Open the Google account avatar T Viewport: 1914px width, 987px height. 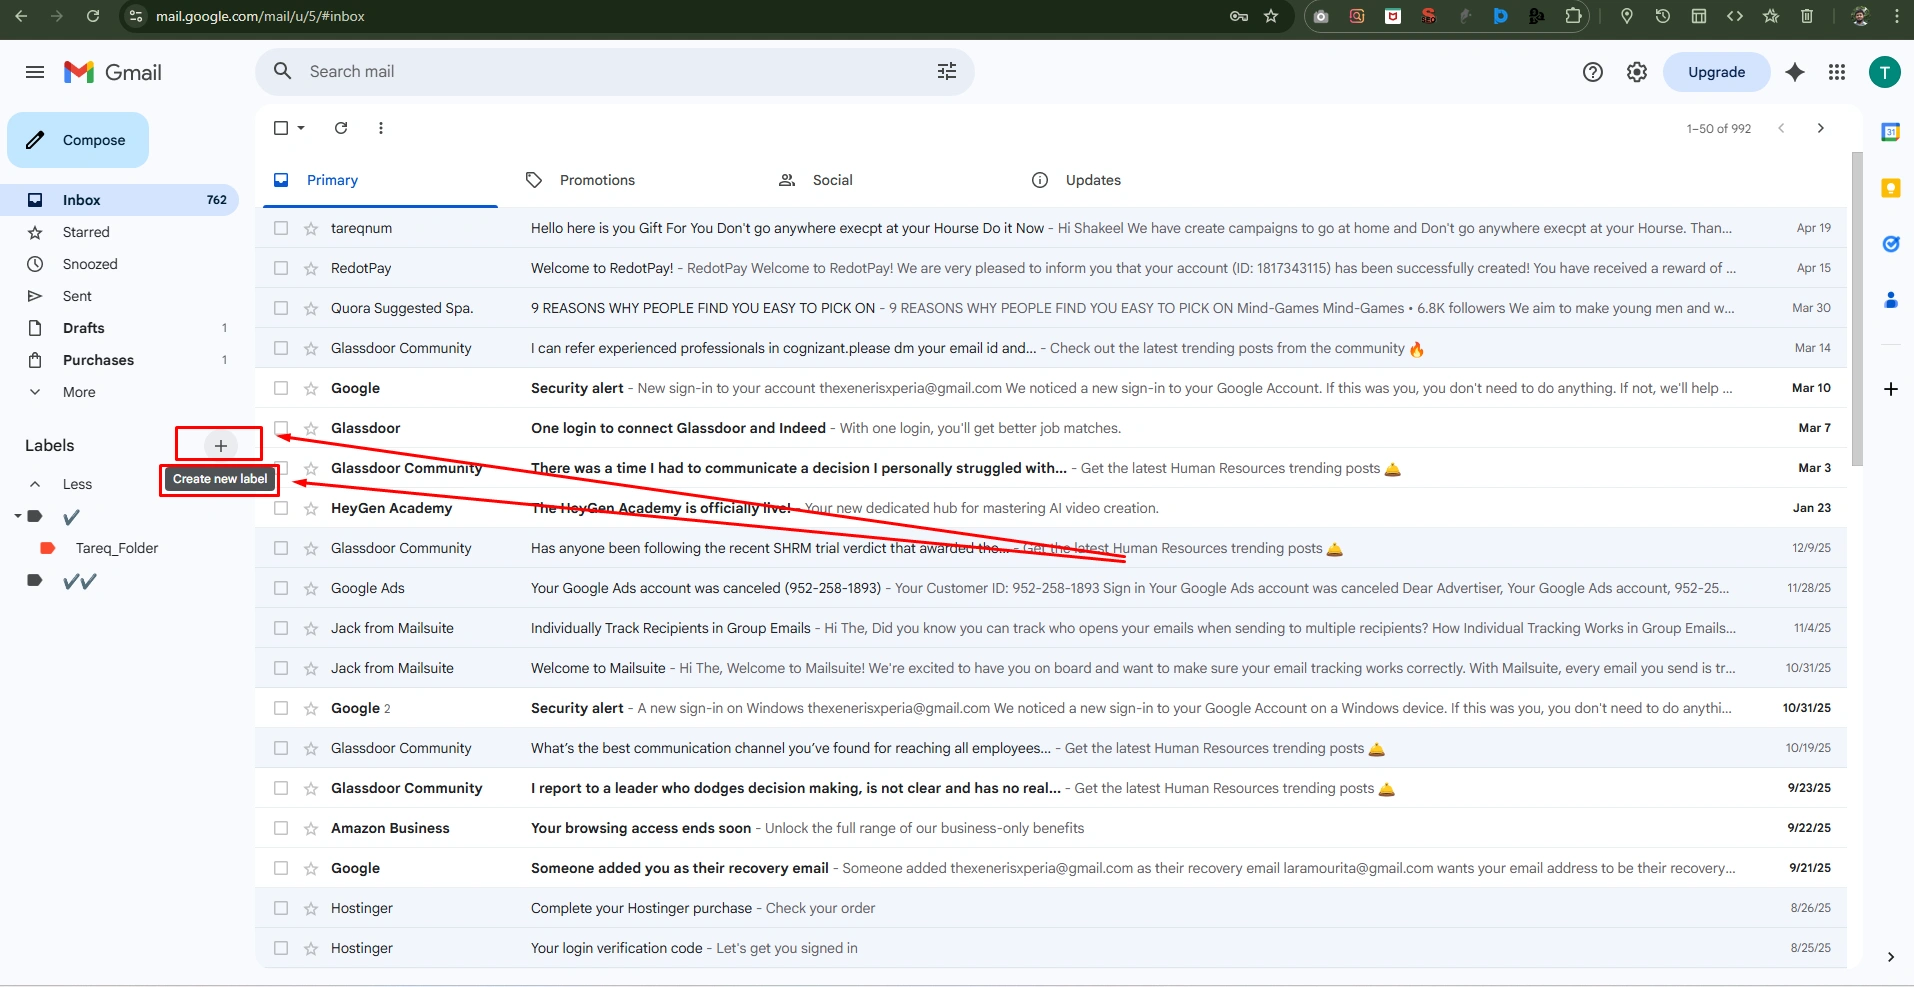[1885, 72]
